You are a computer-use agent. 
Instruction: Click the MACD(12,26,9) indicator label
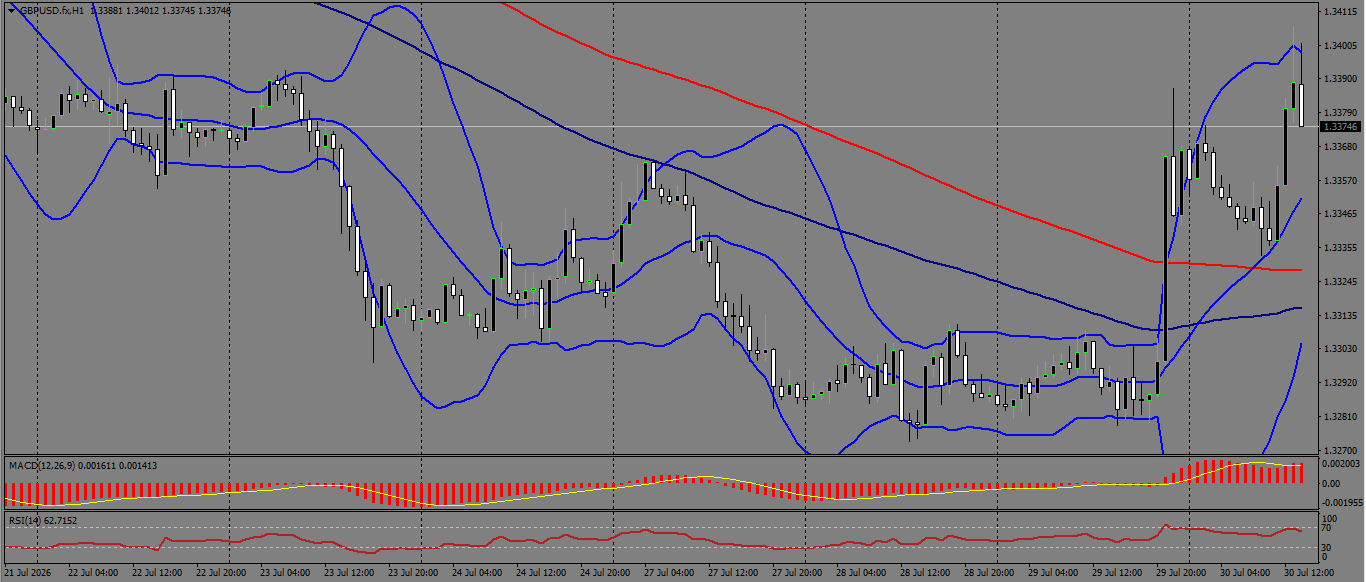[40, 466]
